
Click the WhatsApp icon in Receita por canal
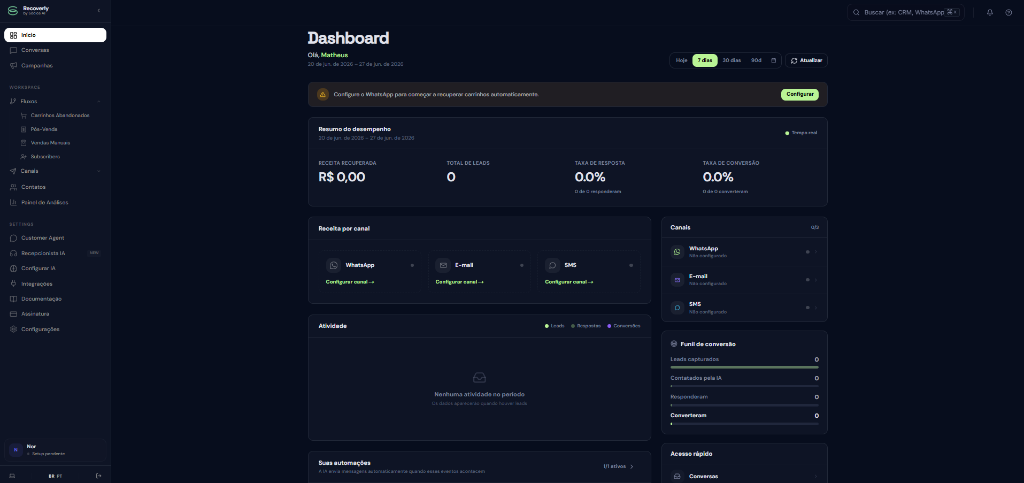point(334,265)
